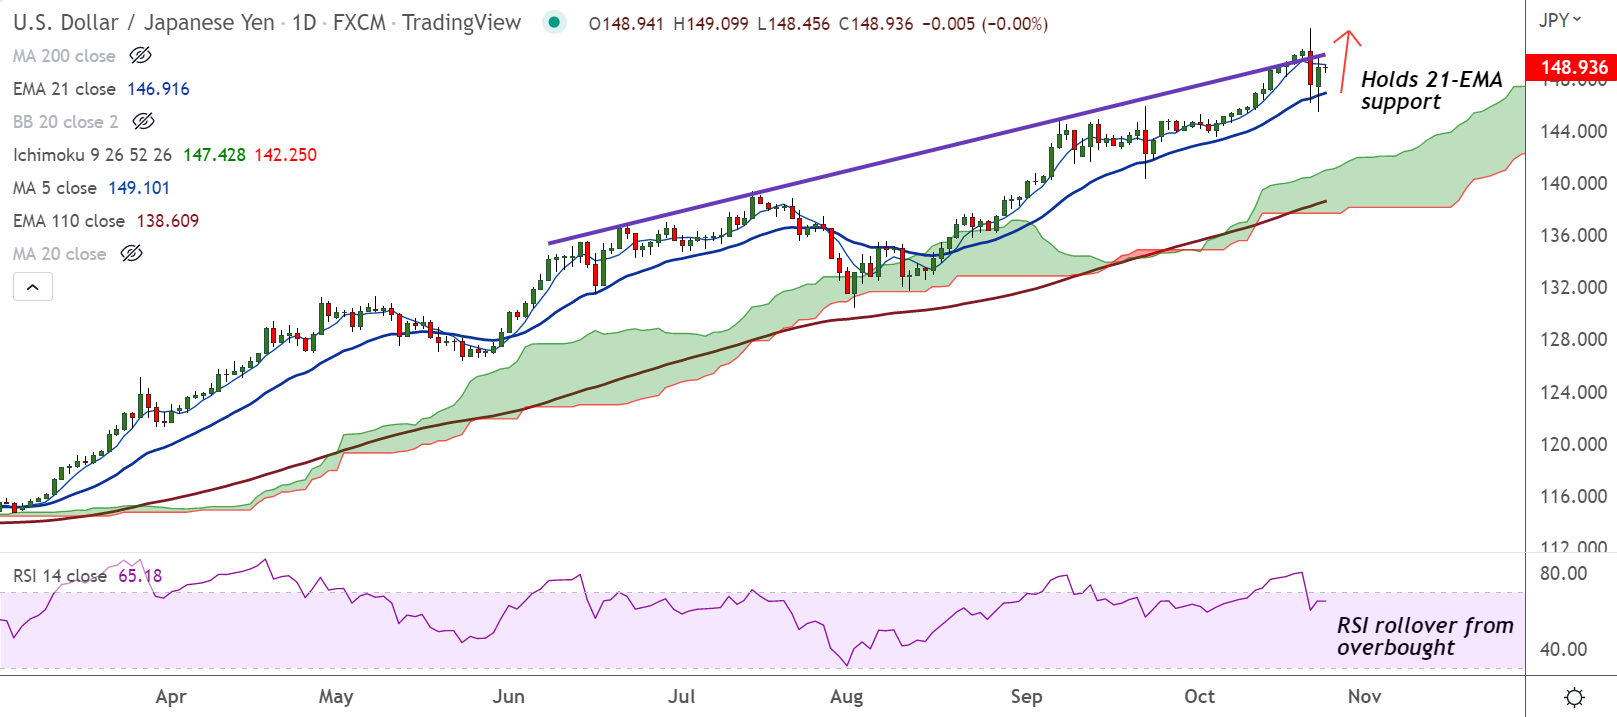Click the 144.000 price axis label
Image resolution: width=1617 pixels, height=717 pixels.
pyautogui.click(x=1573, y=131)
